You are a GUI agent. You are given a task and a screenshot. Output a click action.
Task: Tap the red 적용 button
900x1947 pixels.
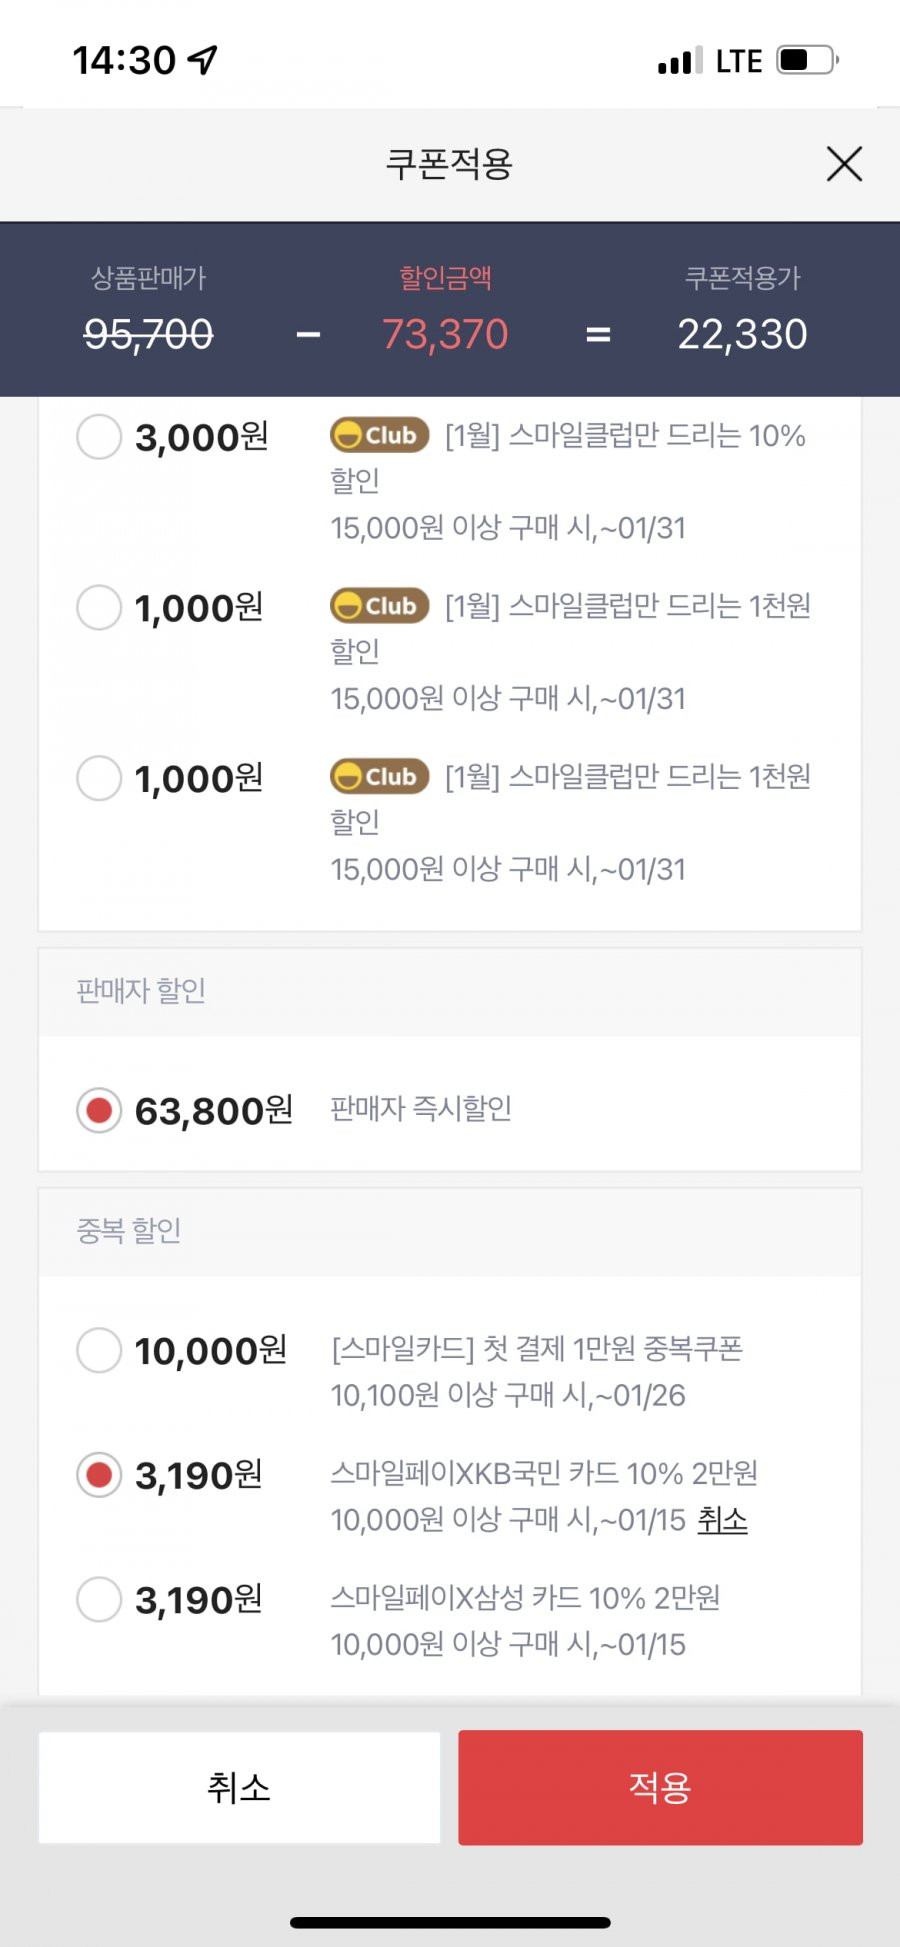pyautogui.click(x=660, y=1787)
